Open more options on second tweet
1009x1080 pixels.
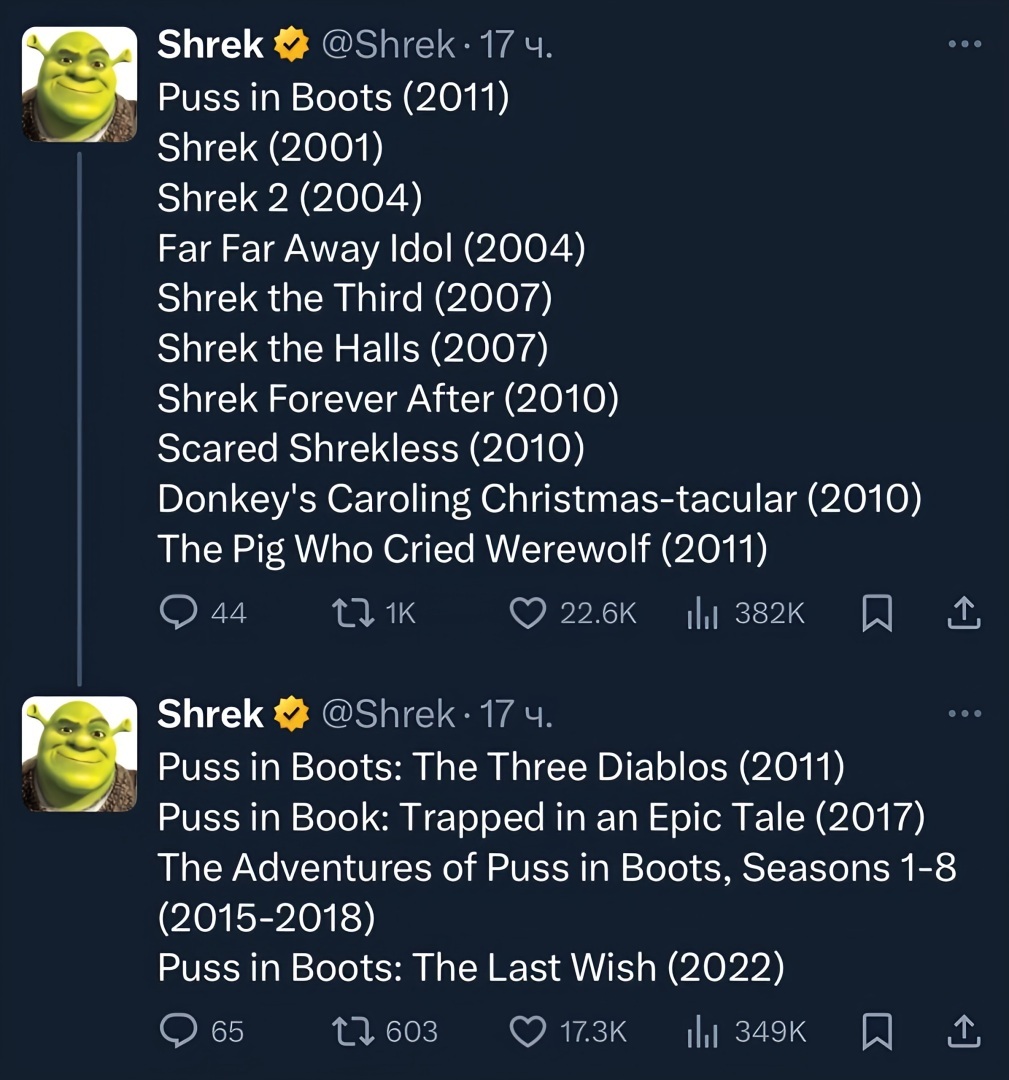(x=964, y=714)
